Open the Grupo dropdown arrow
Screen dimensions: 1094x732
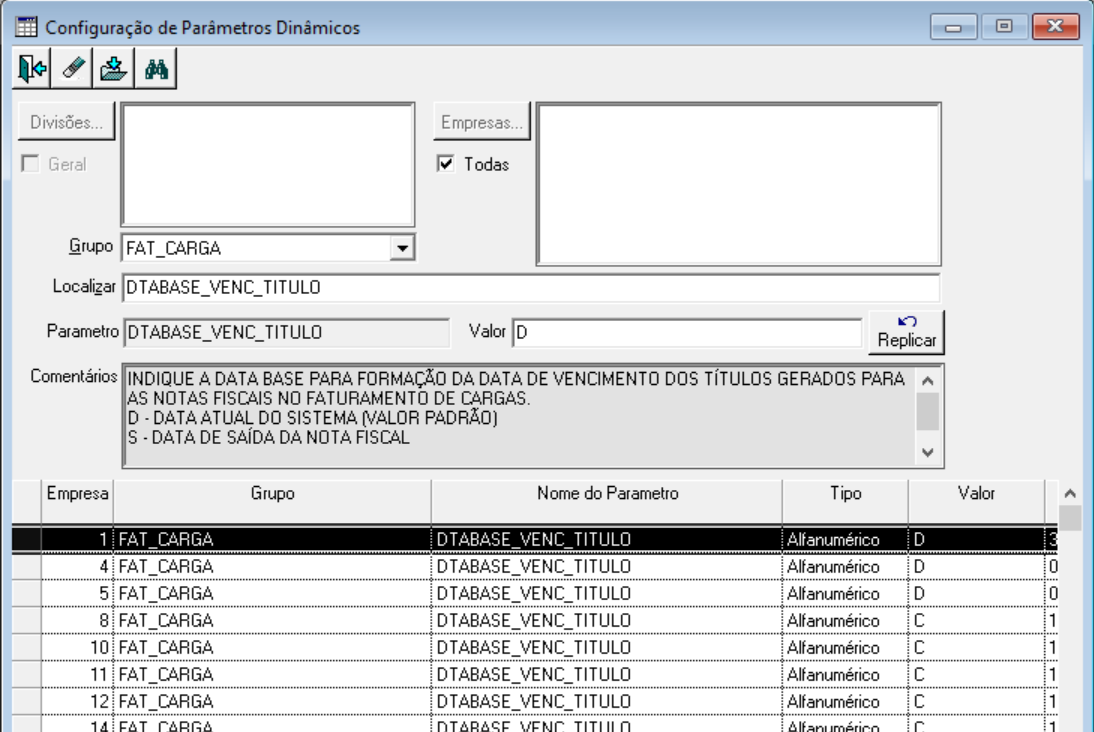point(402,248)
